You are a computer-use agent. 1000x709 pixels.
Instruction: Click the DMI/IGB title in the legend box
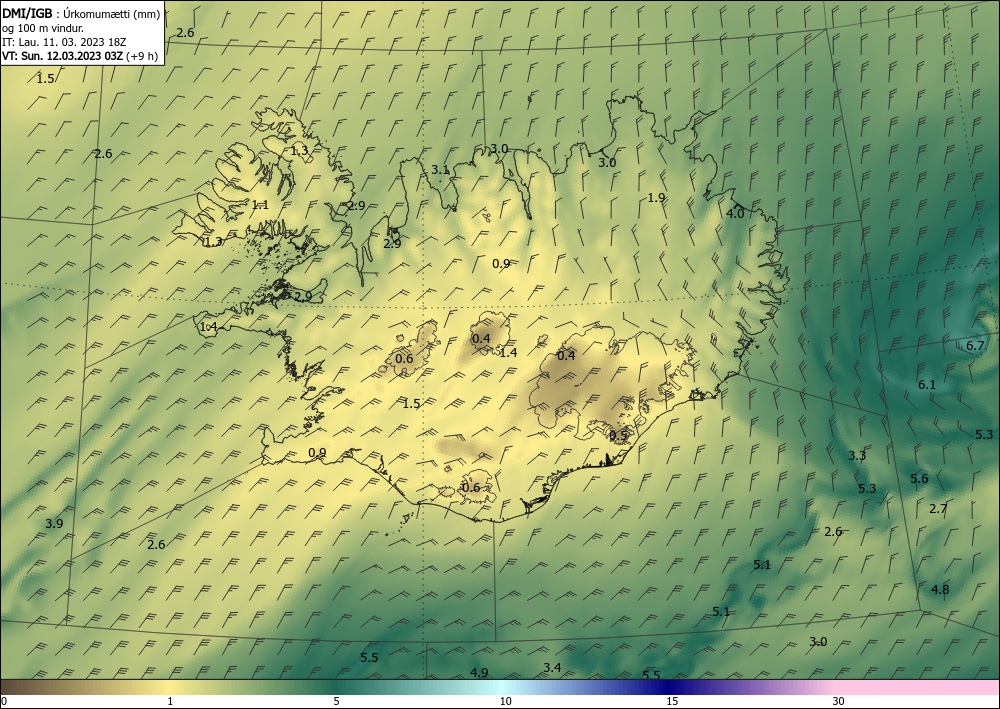tap(27, 14)
